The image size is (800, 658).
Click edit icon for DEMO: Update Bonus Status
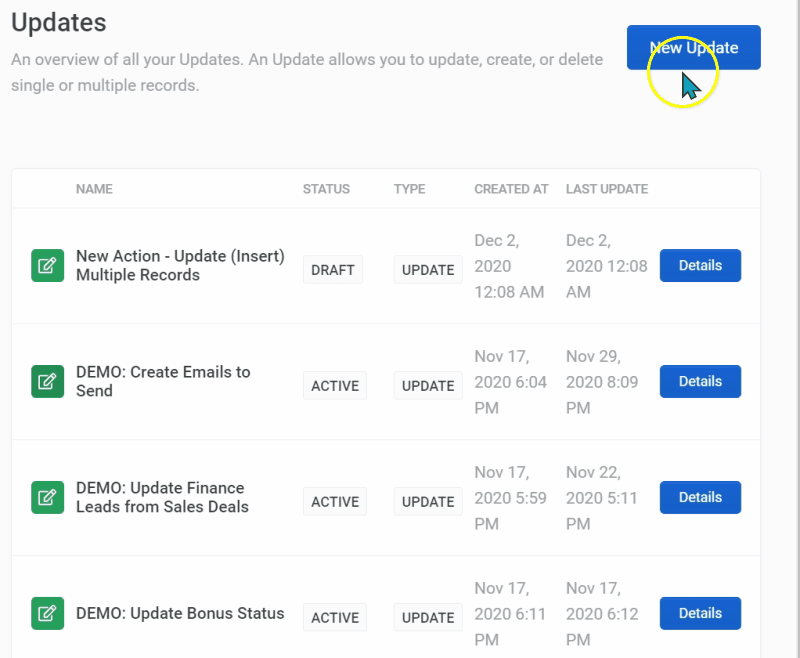click(47, 614)
